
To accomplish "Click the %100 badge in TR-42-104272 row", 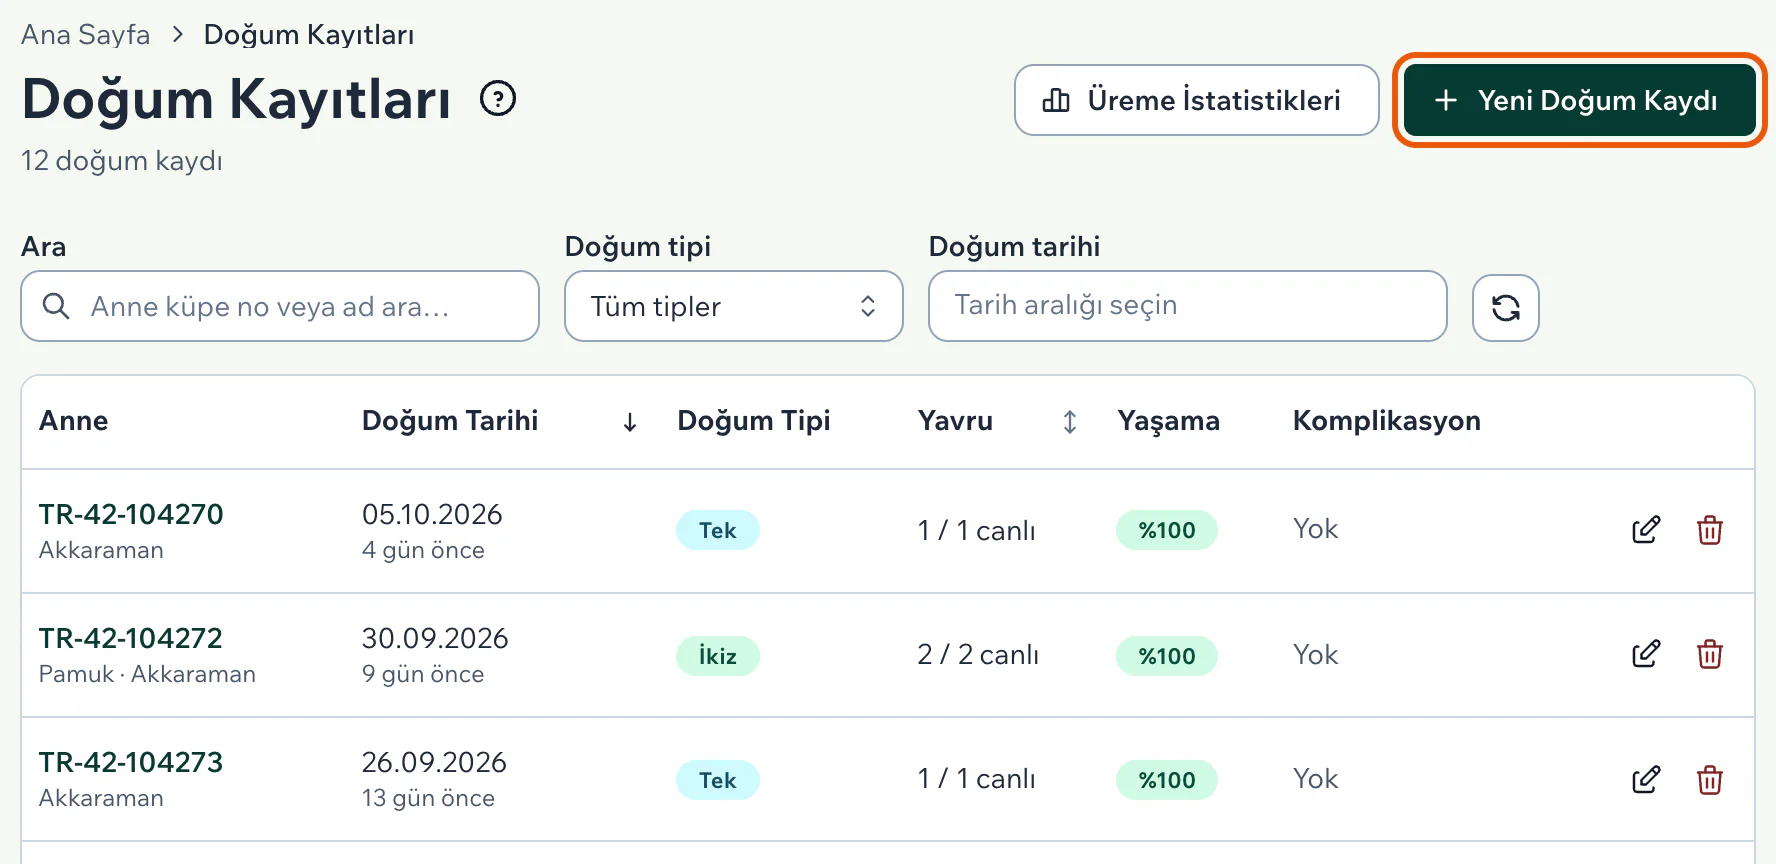I will coord(1167,656).
